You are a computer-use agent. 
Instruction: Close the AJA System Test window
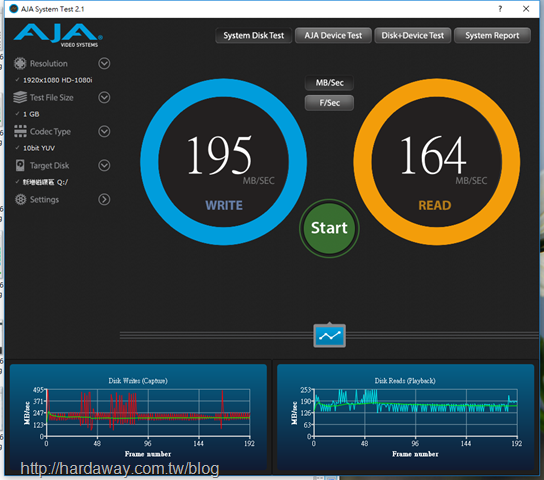pos(526,9)
